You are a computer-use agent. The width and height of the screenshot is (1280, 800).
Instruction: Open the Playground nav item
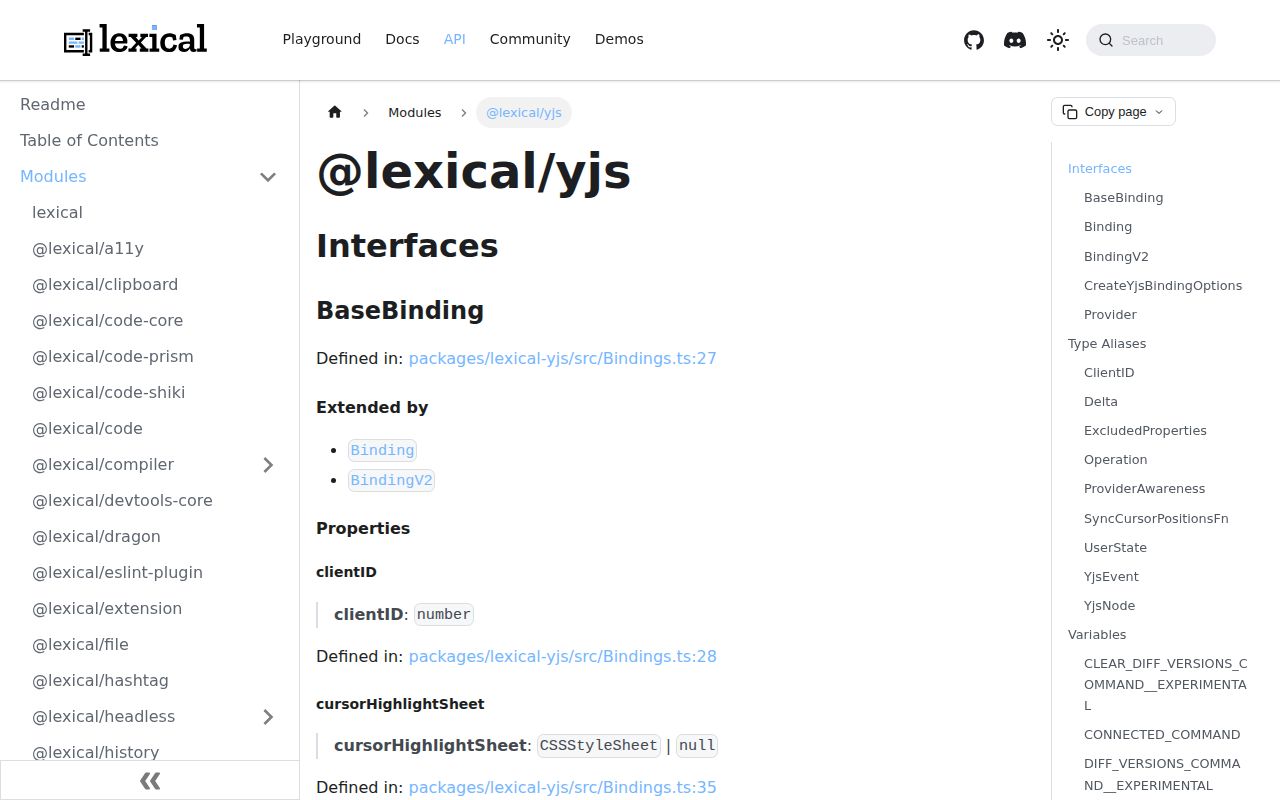[x=322, y=39]
